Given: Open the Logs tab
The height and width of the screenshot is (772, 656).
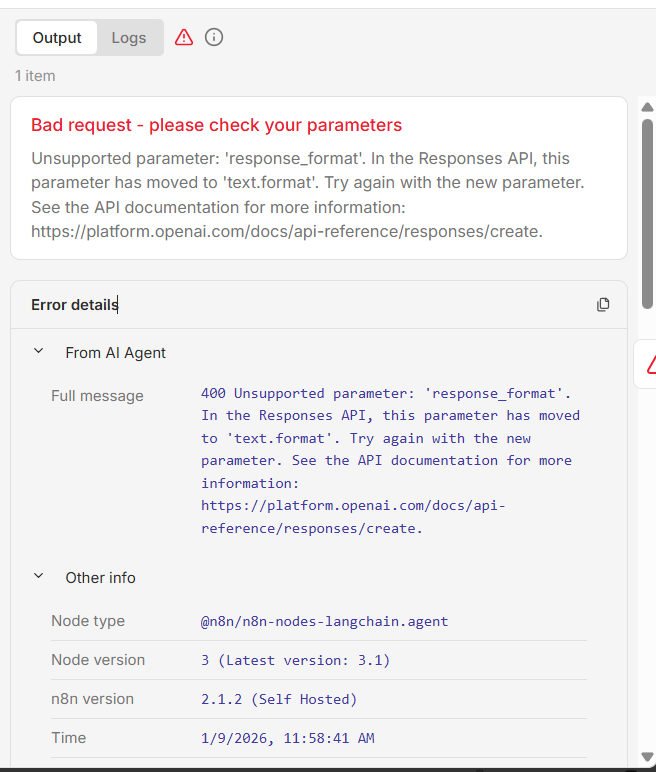Looking at the screenshot, I should (129, 38).
